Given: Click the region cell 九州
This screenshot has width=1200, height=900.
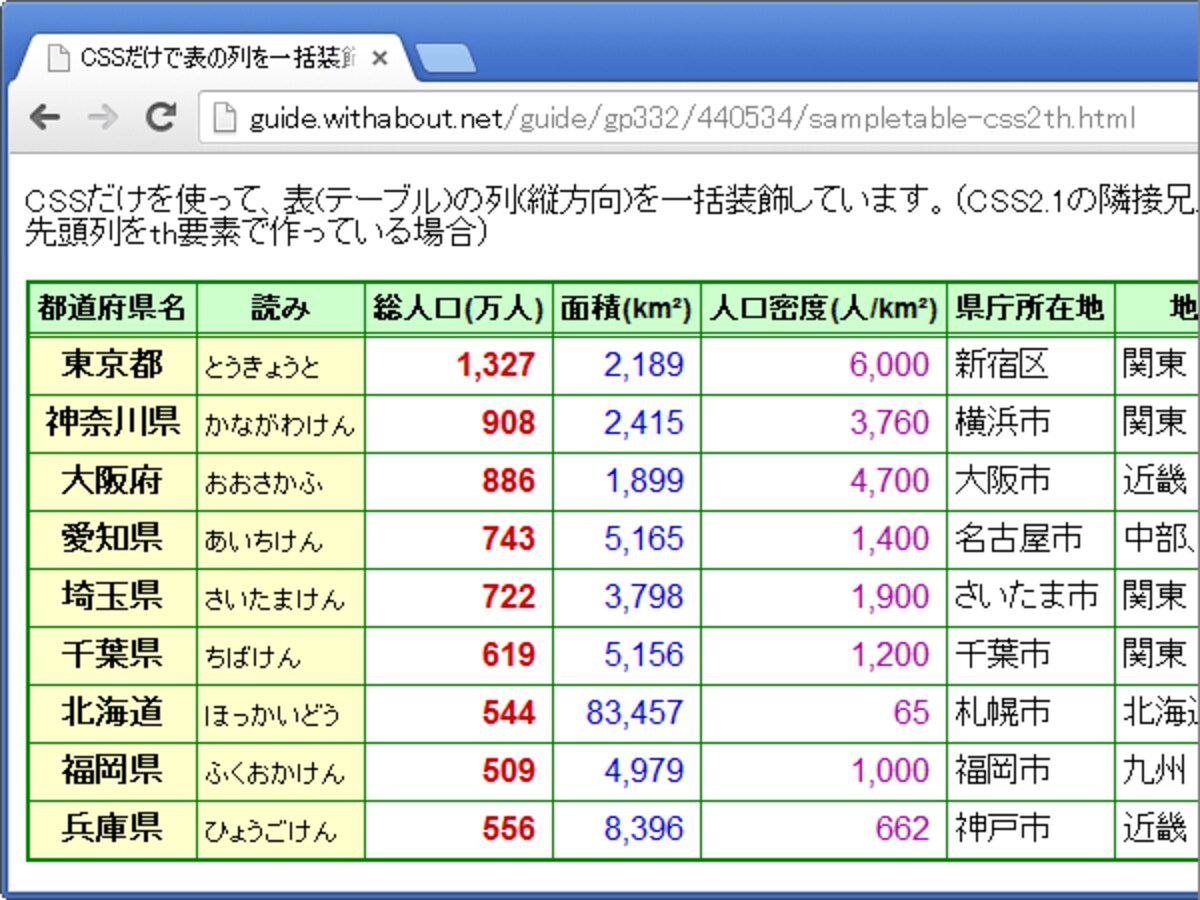Looking at the screenshot, I should 1158,771.
